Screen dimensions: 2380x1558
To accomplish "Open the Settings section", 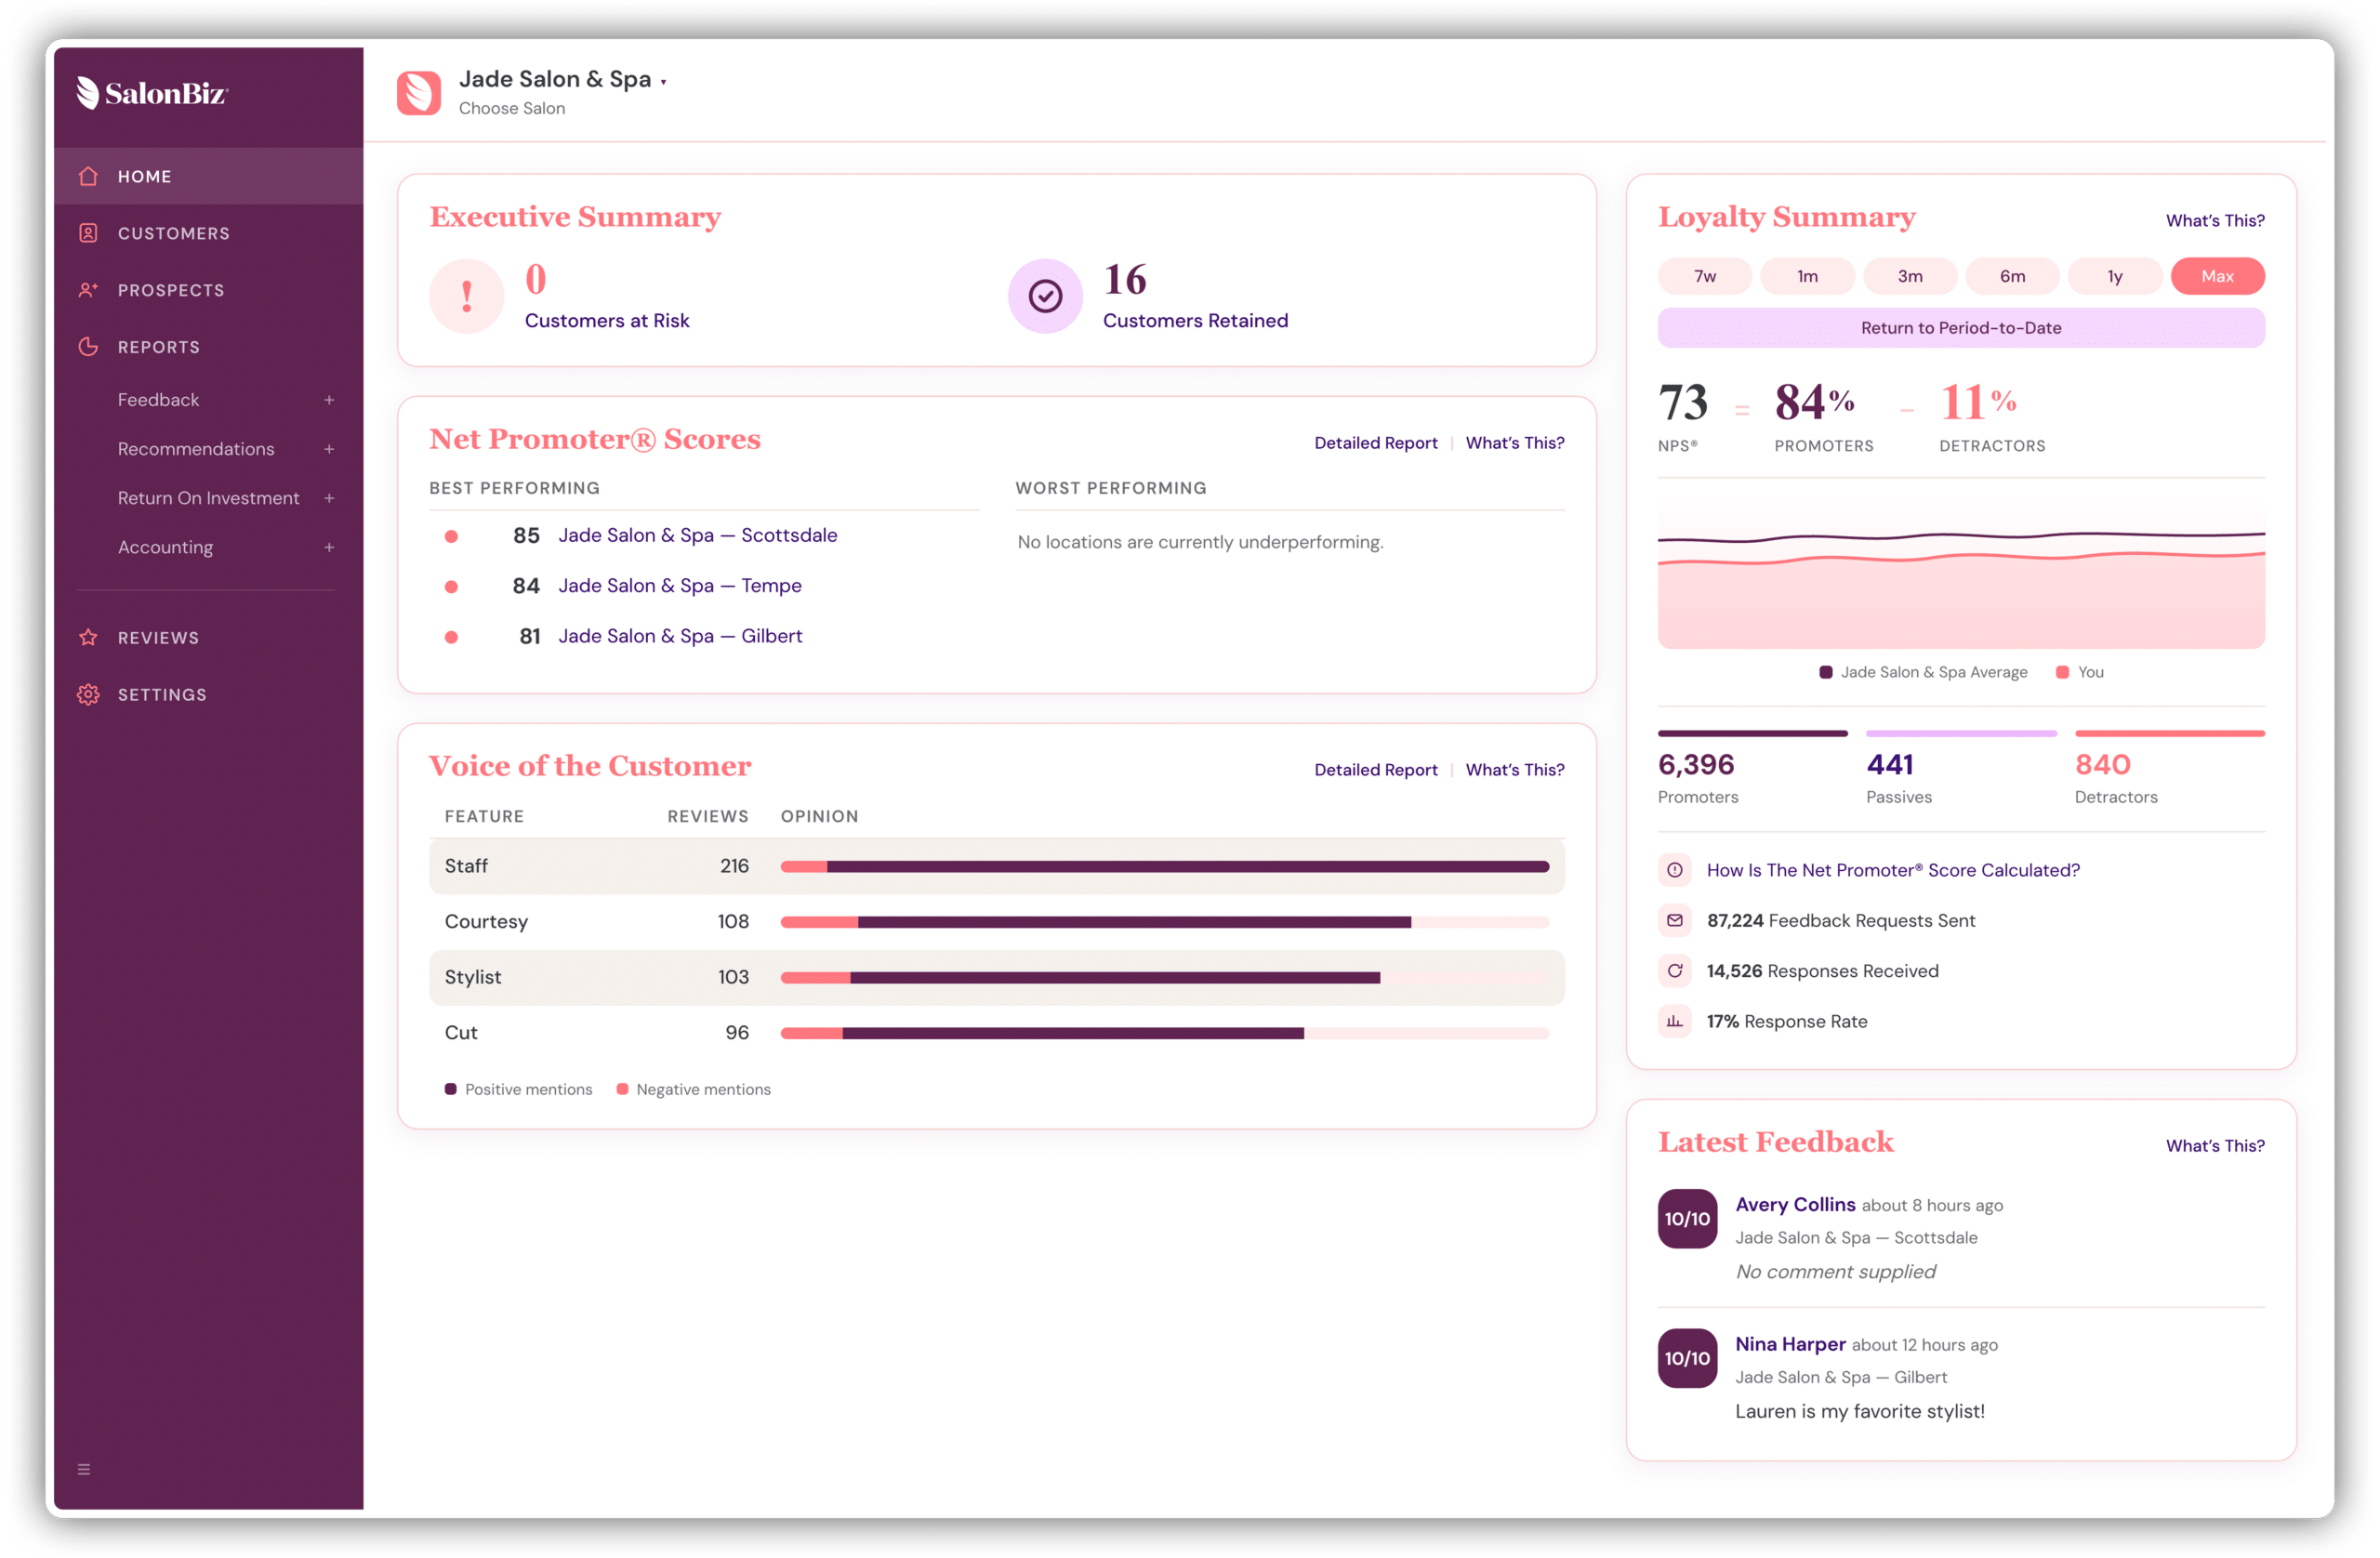I will tap(208, 695).
